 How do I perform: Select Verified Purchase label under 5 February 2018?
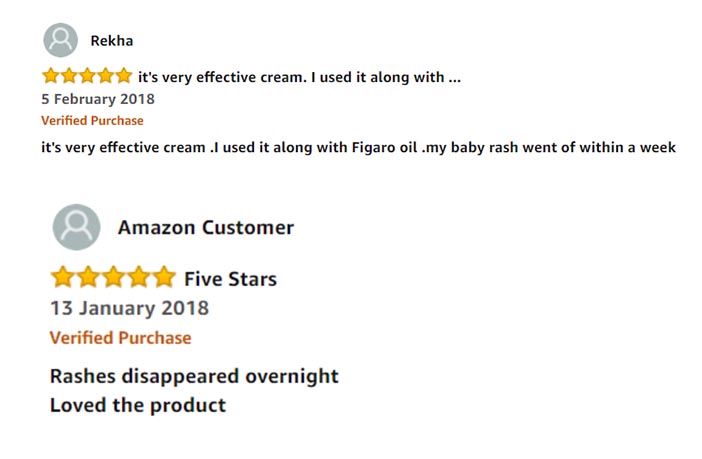[92, 120]
